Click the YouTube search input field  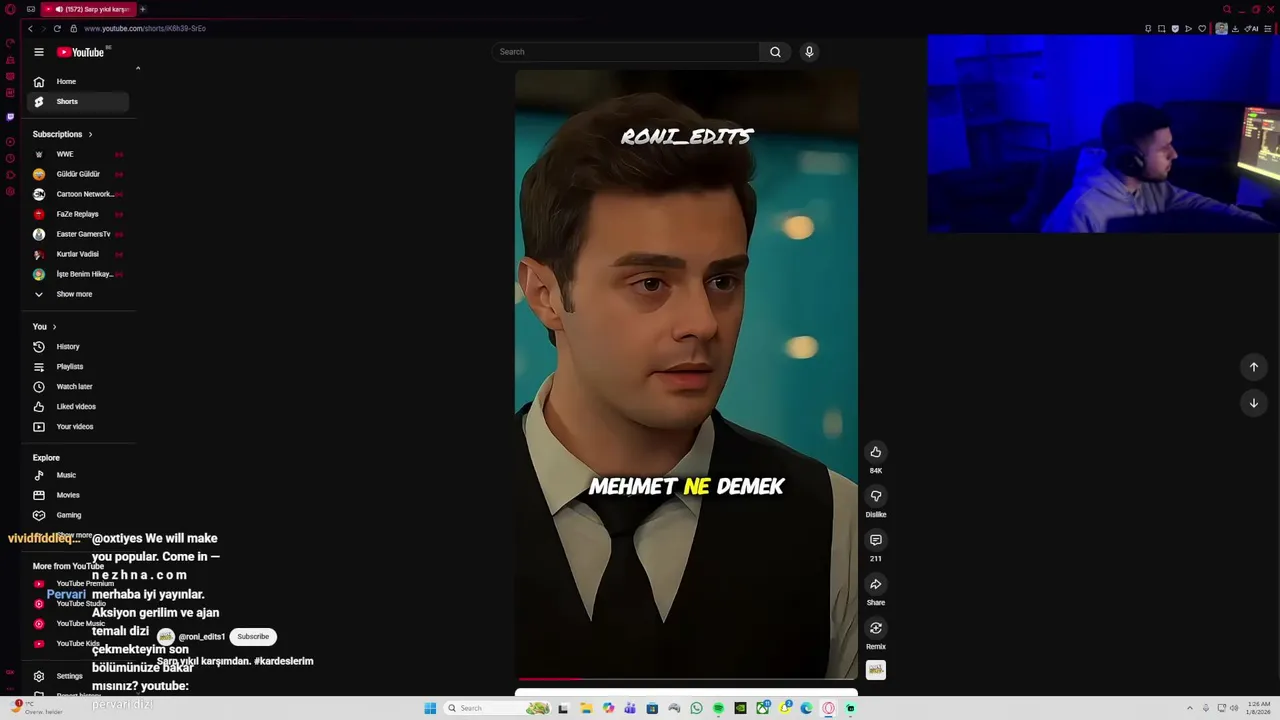(625, 52)
